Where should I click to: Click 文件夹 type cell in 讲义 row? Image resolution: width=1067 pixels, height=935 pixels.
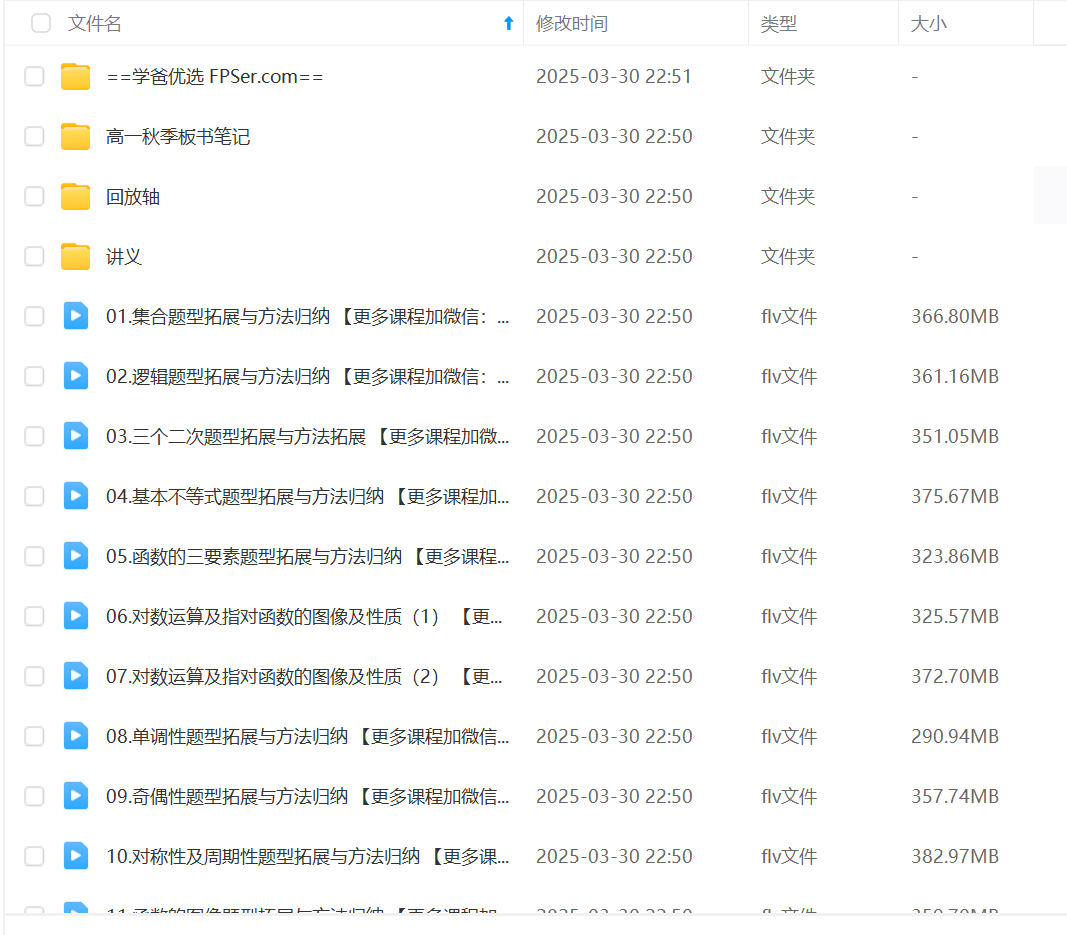[788, 257]
